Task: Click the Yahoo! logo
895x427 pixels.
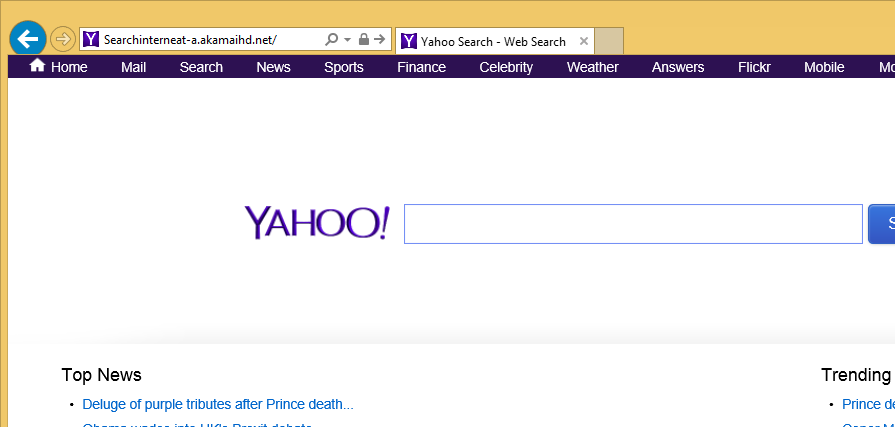Action: [x=317, y=223]
